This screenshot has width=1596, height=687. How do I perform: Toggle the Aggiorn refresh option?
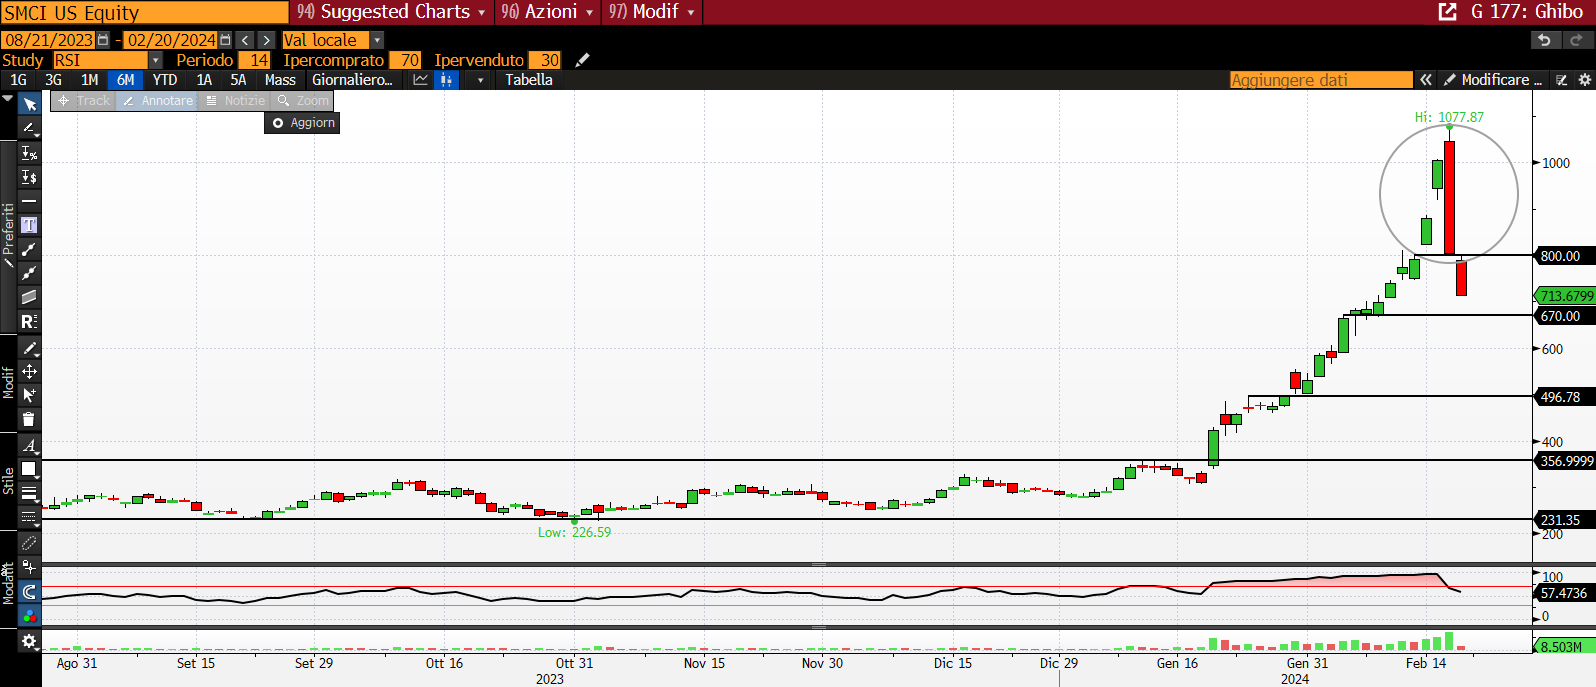303,123
